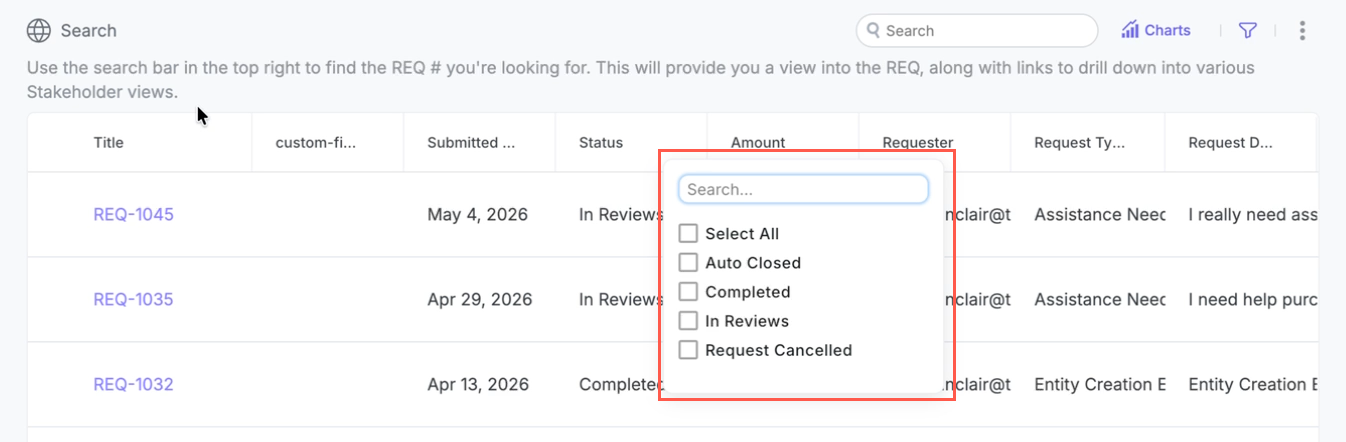This screenshot has width=1346, height=442.
Task: Open the three-dot more options menu
Action: 1302,31
